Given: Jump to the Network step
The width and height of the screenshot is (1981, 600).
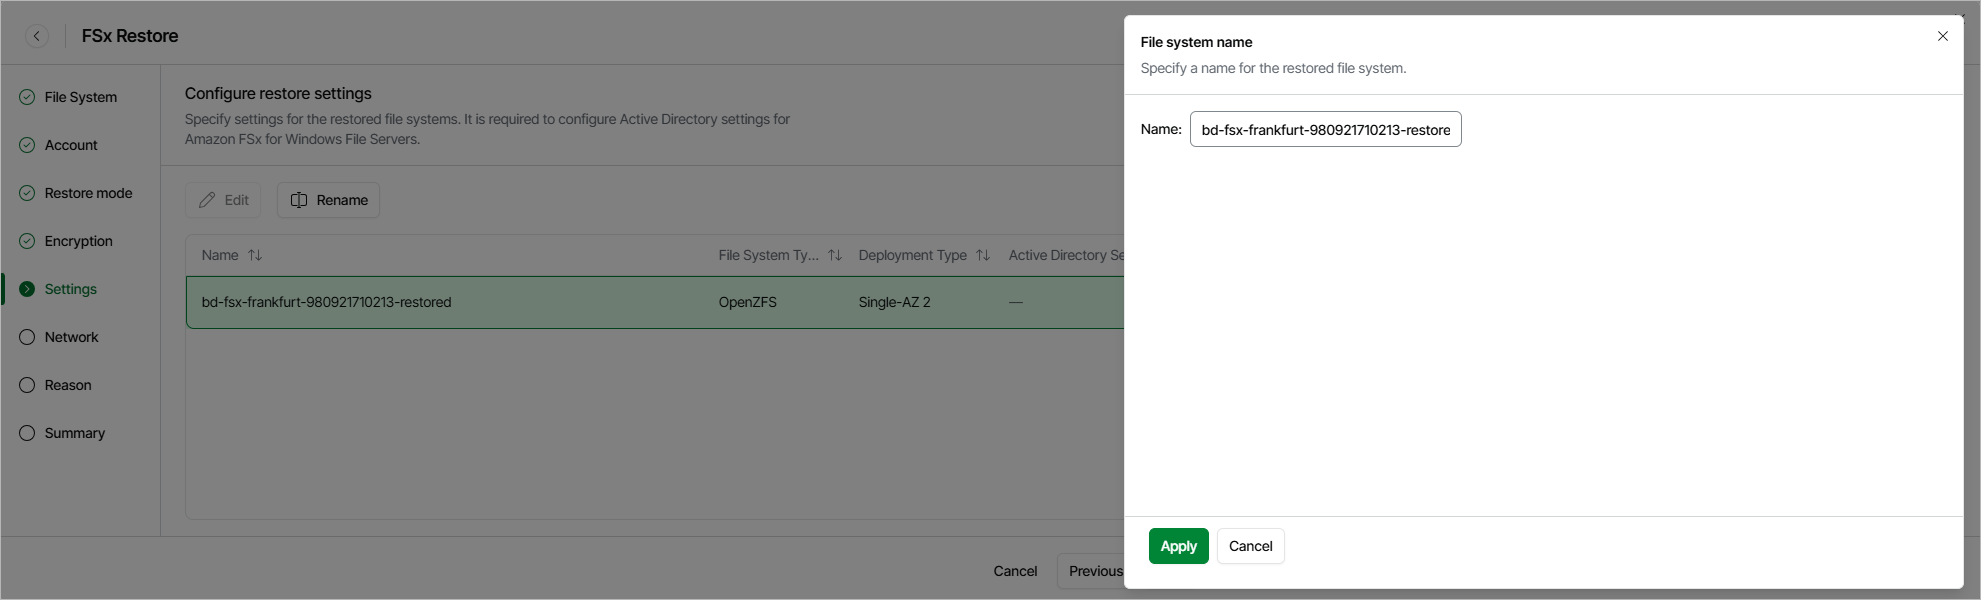Looking at the screenshot, I should tap(71, 337).
